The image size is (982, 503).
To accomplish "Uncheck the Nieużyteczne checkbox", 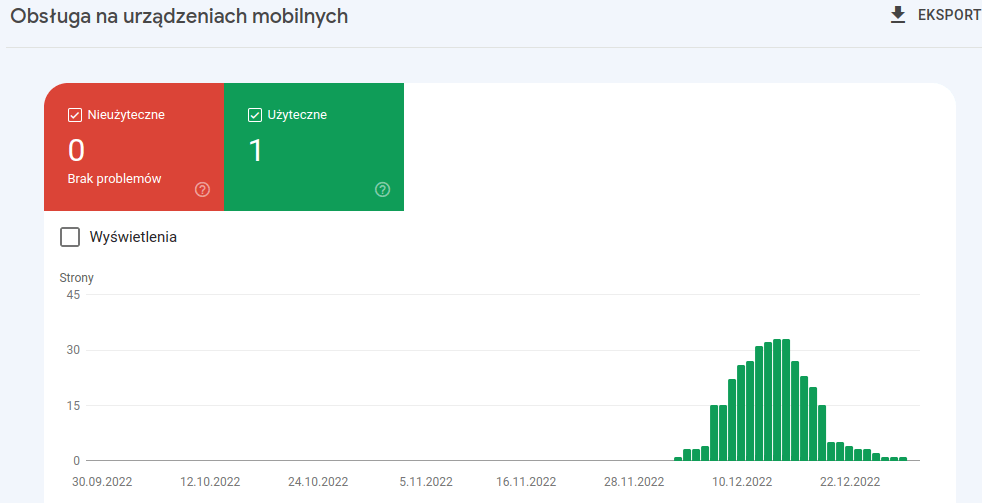I will (75, 115).
